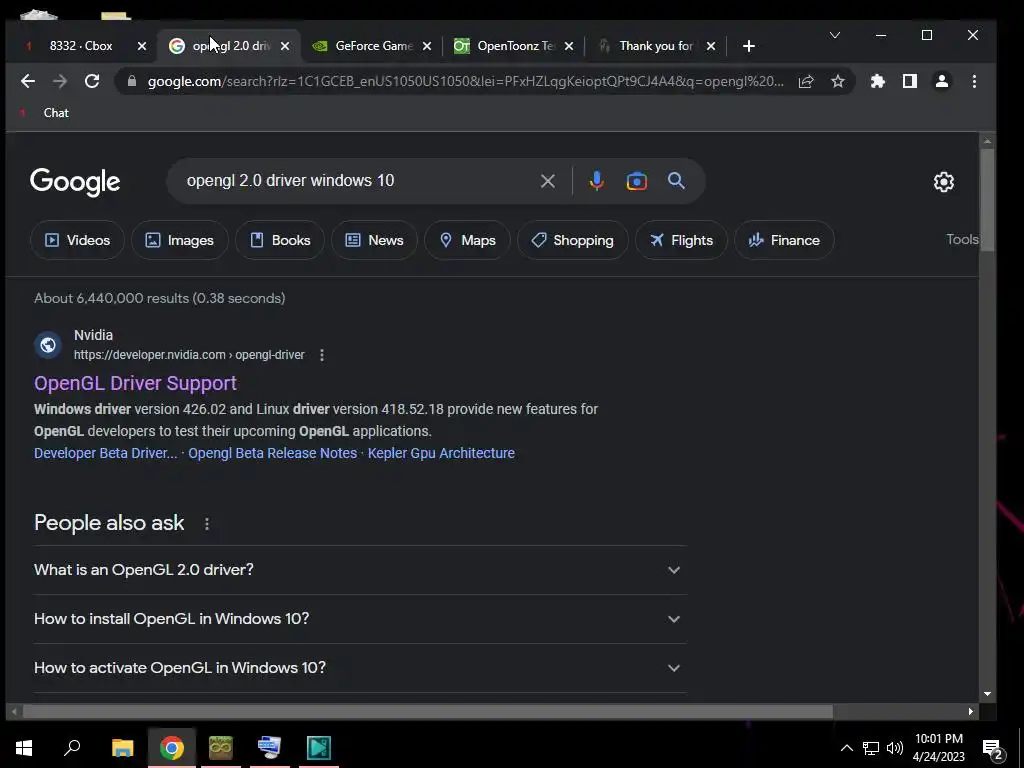Expand How to activate OpenGL question
1024x768 pixels.
[360, 667]
